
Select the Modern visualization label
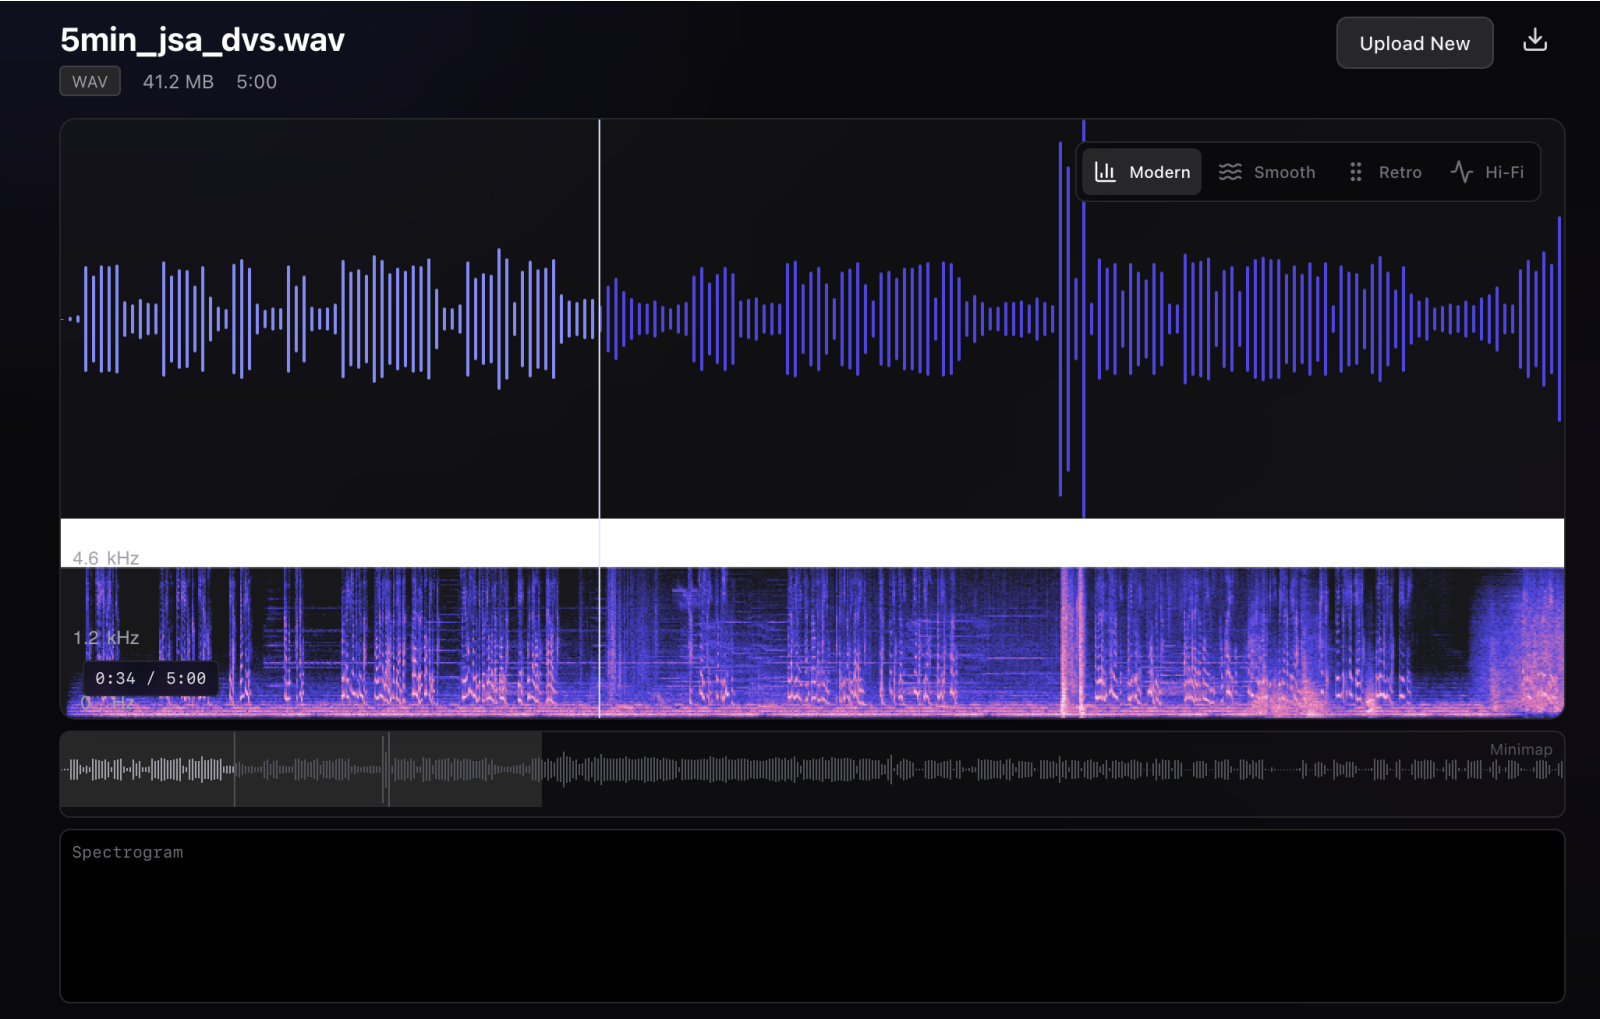1159,172
